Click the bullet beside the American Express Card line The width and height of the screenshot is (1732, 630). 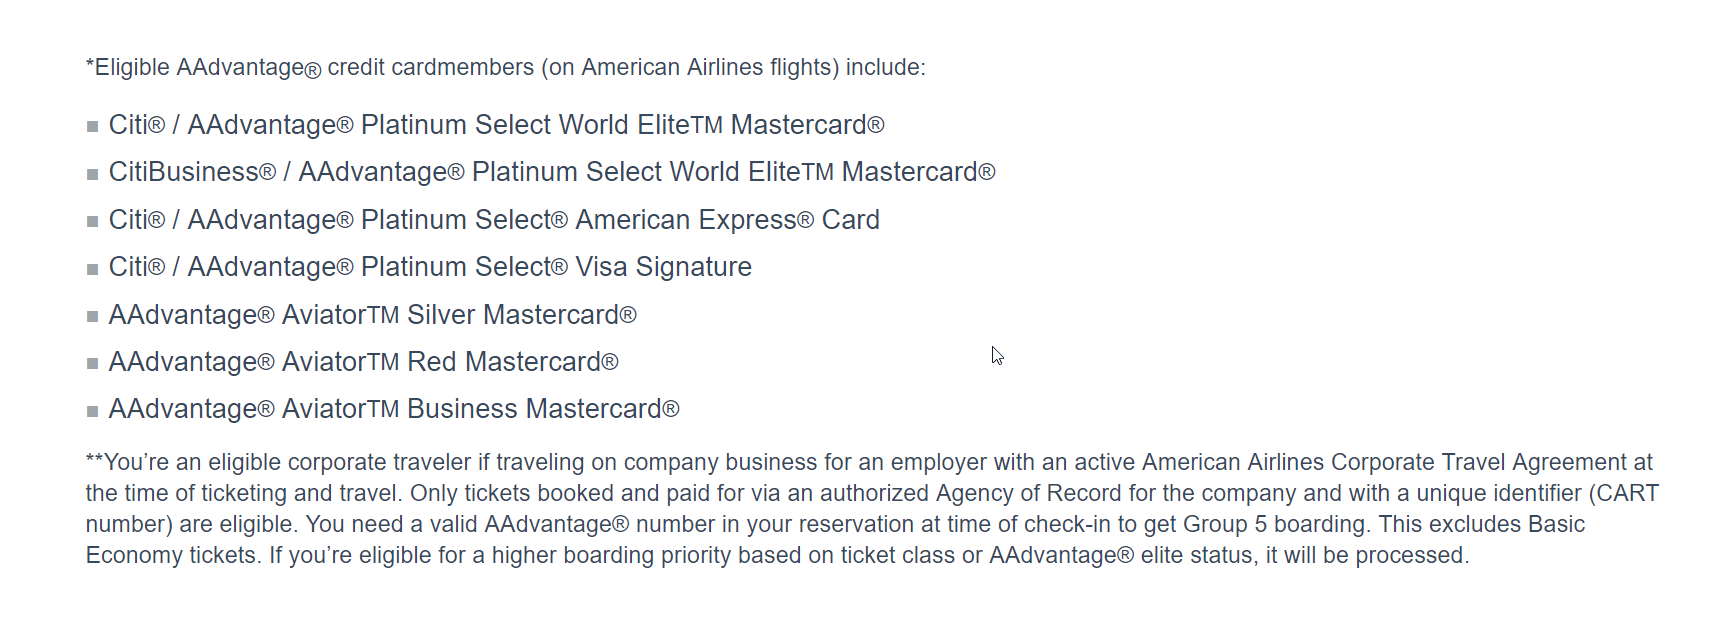click(92, 222)
